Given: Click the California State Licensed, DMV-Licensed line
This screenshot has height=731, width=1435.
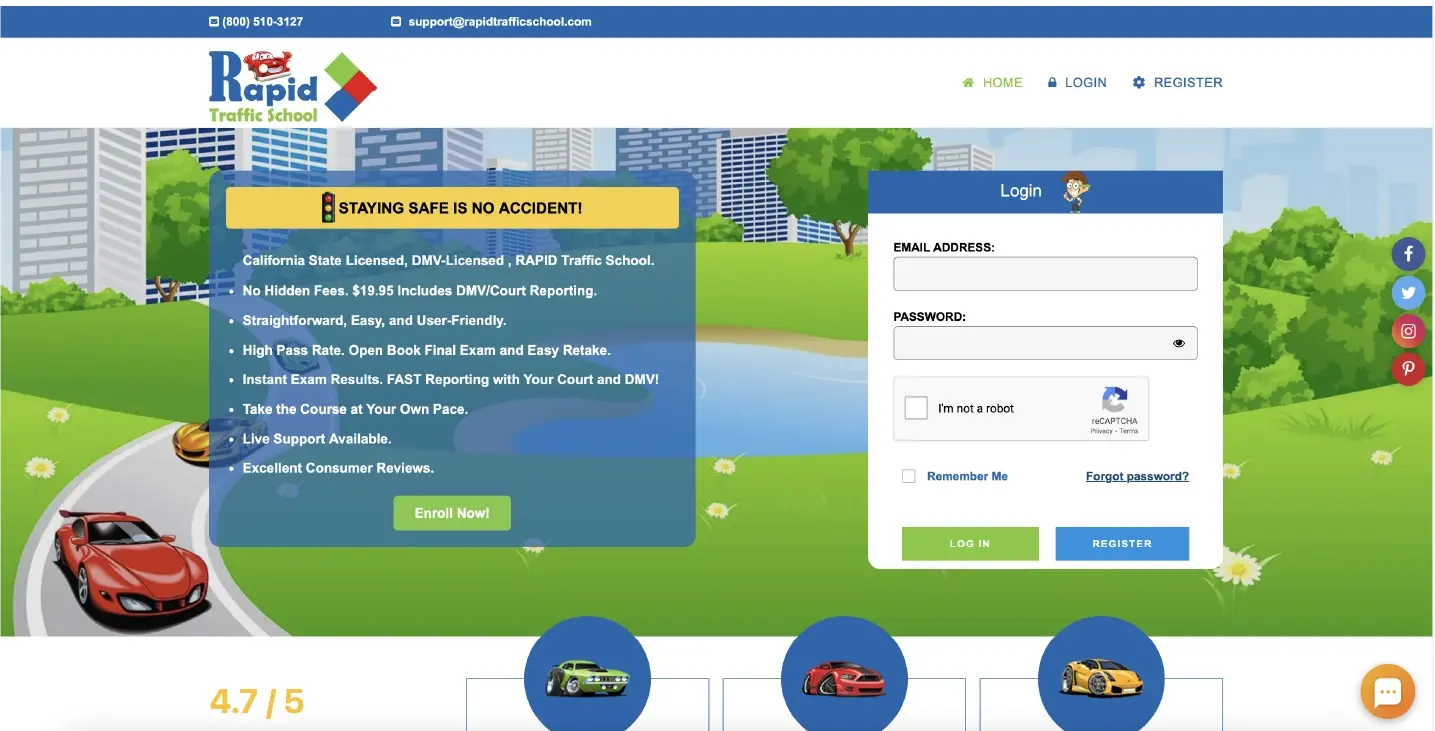Looking at the screenshot, I should coord(448,261).
